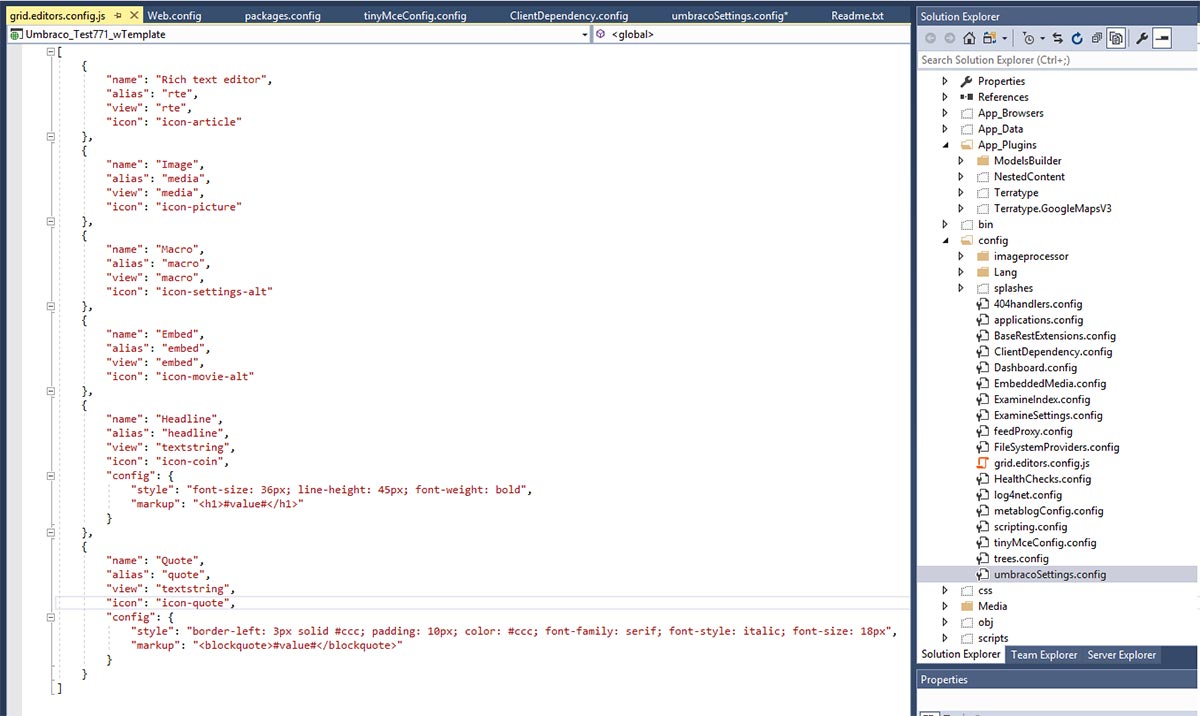The width and height of the screenshot is (1200, 716).
Task: Pin the grid.editors.config.js tab
Action: (x=118, y=16)
